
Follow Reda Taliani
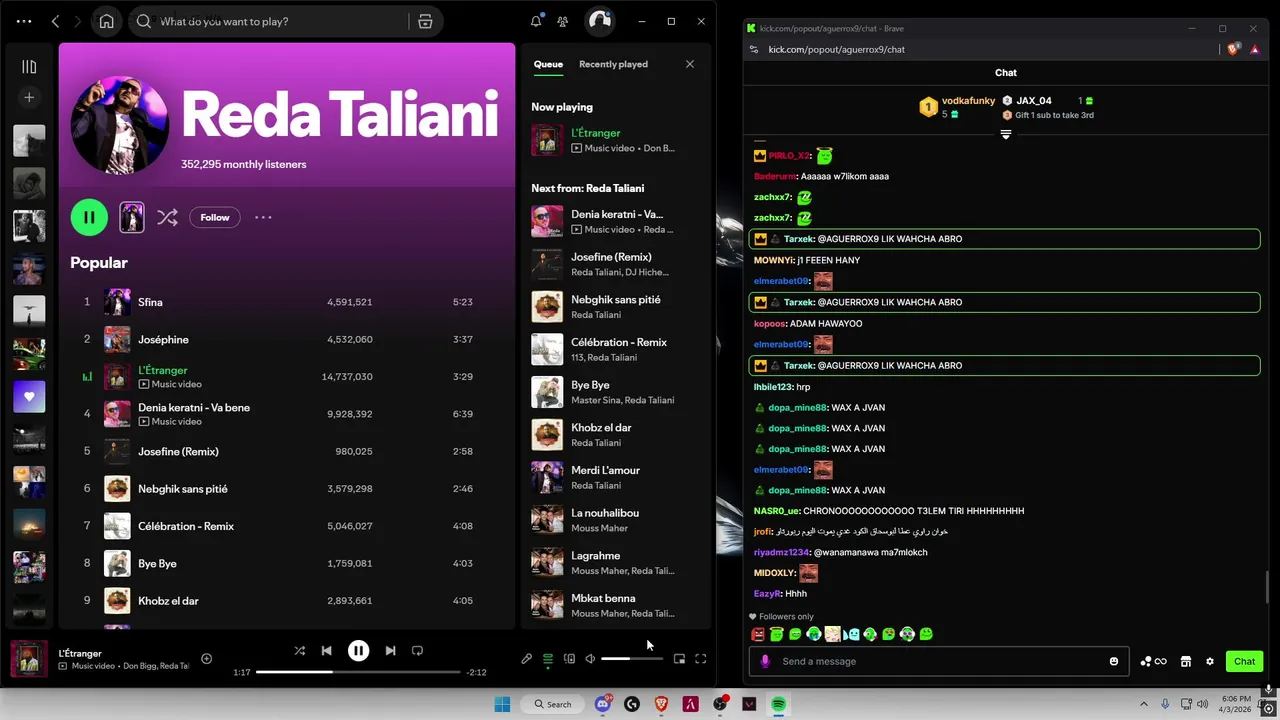[x=215, y=217]
